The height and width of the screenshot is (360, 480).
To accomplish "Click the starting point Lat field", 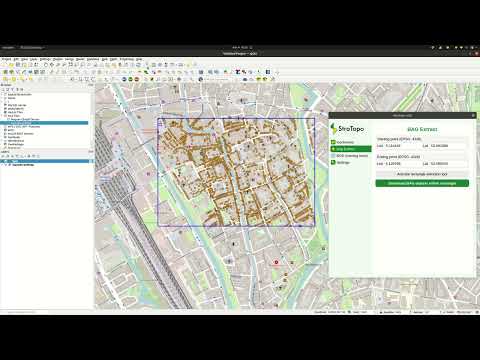I will point(449,146).
